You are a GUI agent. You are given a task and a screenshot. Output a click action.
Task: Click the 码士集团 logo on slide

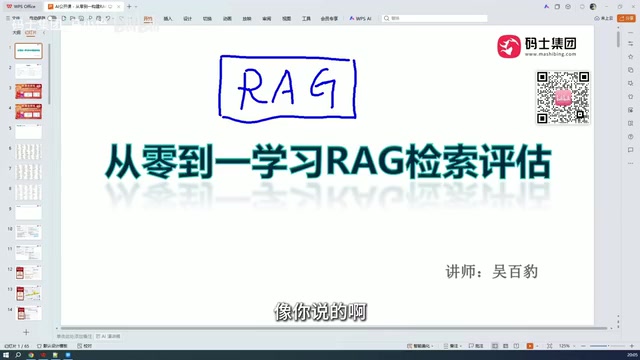pyautogui.click(x=537, y=46)
